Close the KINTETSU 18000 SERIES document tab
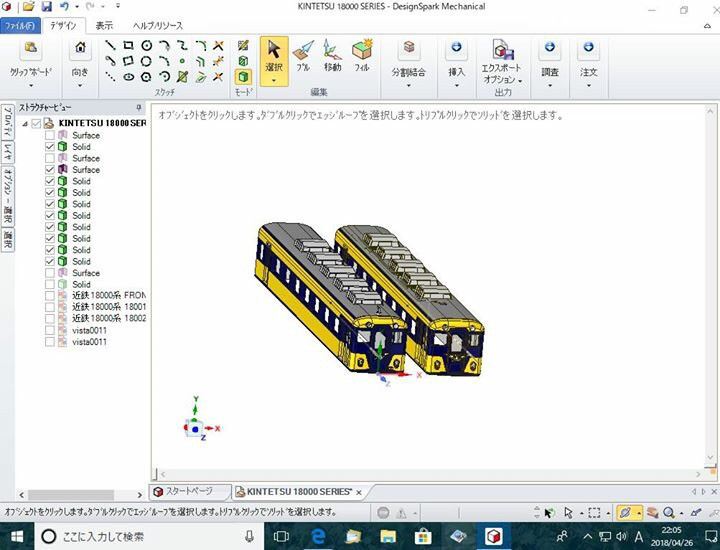The height and width of the screenshot is (550, 720). [x=359, y=492]
